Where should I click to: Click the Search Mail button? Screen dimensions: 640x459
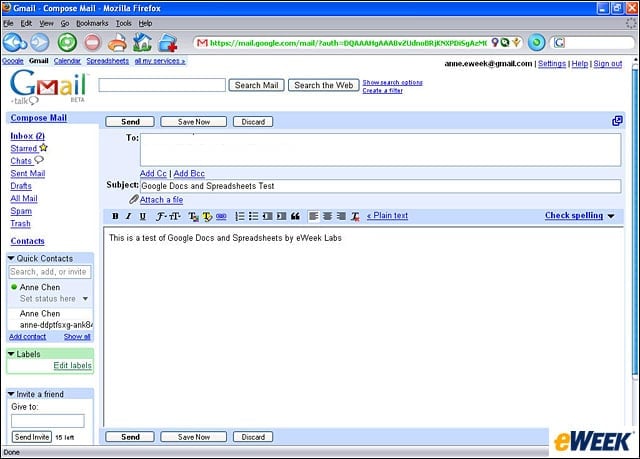pyautogui.click(x=256, y=85)
